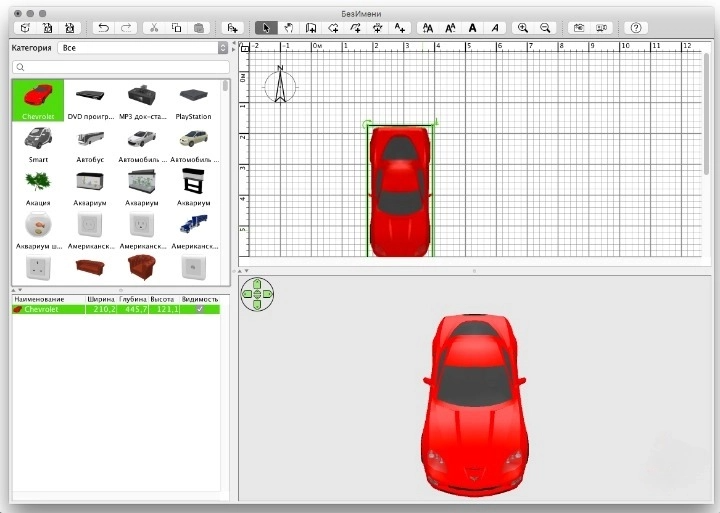Undo the last action

point(102,28)
